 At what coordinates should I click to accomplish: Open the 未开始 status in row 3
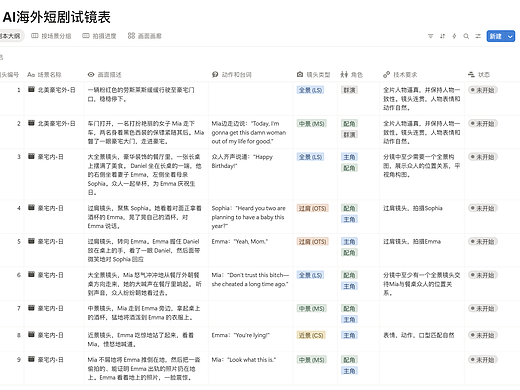[x=483, y=157]
